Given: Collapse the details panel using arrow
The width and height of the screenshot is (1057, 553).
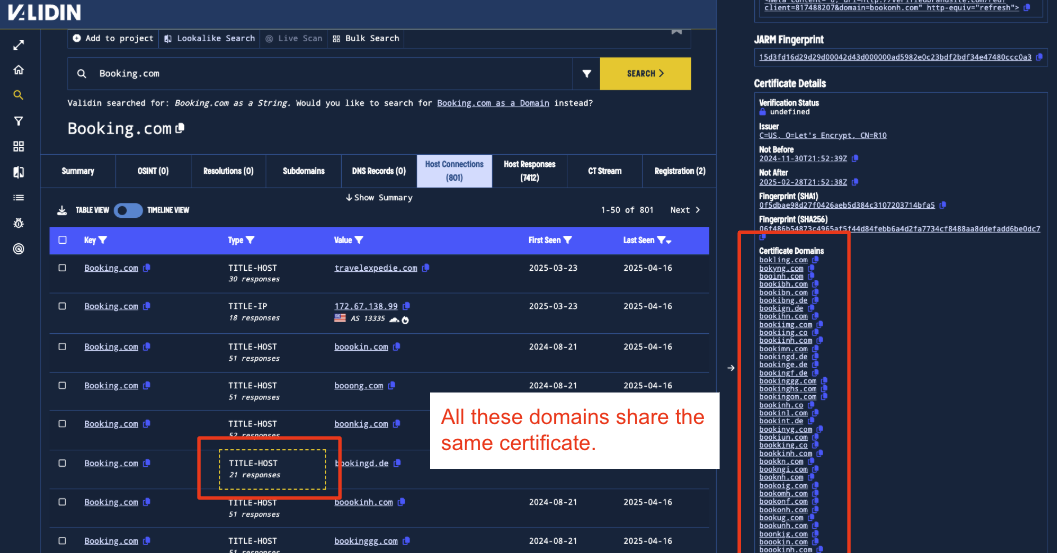Looking at the screenshot, I should click(731, 368).
